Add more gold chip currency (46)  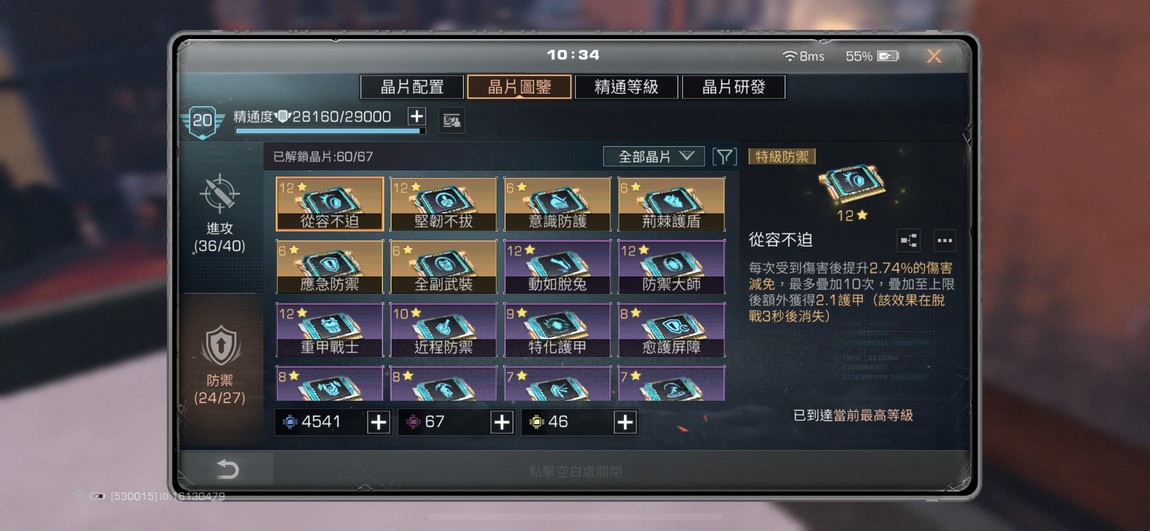[625, 422]
